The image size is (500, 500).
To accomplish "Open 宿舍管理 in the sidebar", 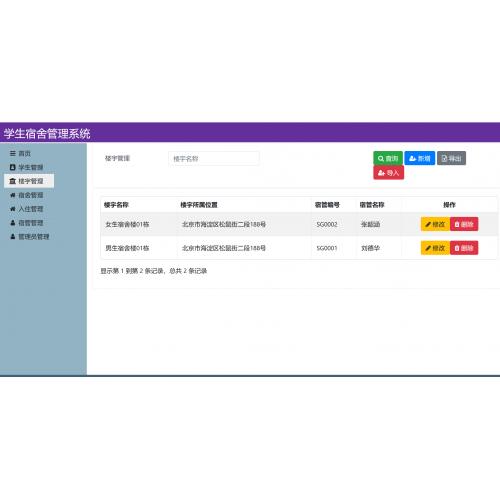I will [x=27, y=195].
